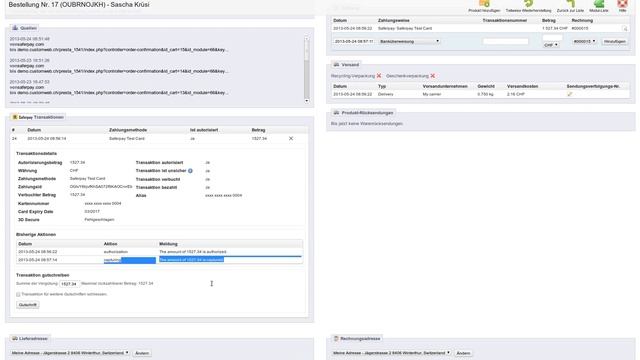
Task: Open the #000015 invoice dropdown
Action: pos(584,41)
